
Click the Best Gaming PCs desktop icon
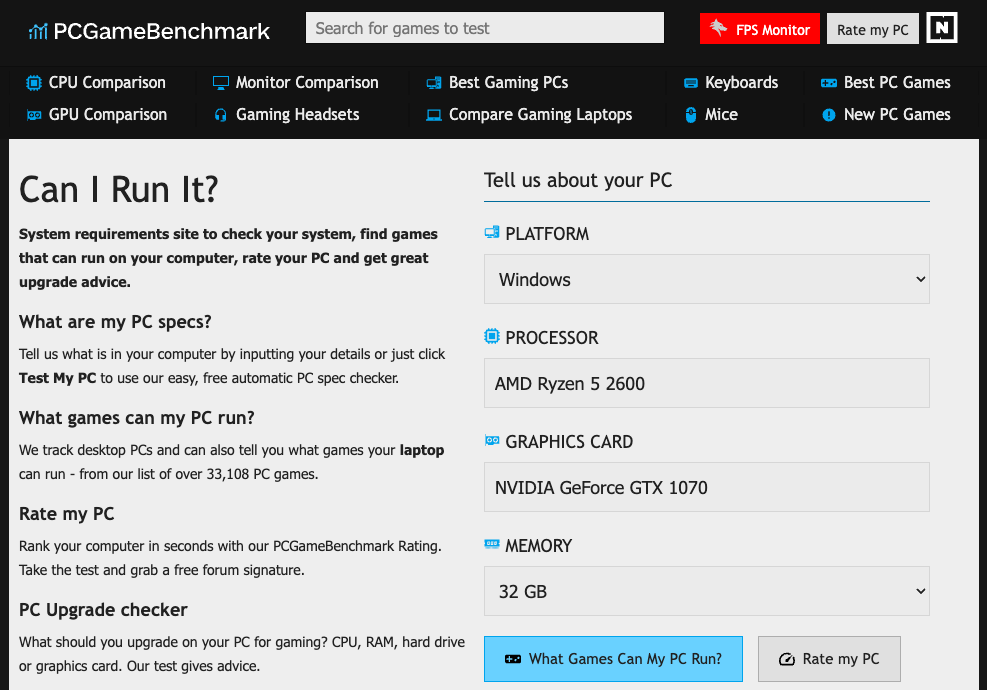pos(434,83)
